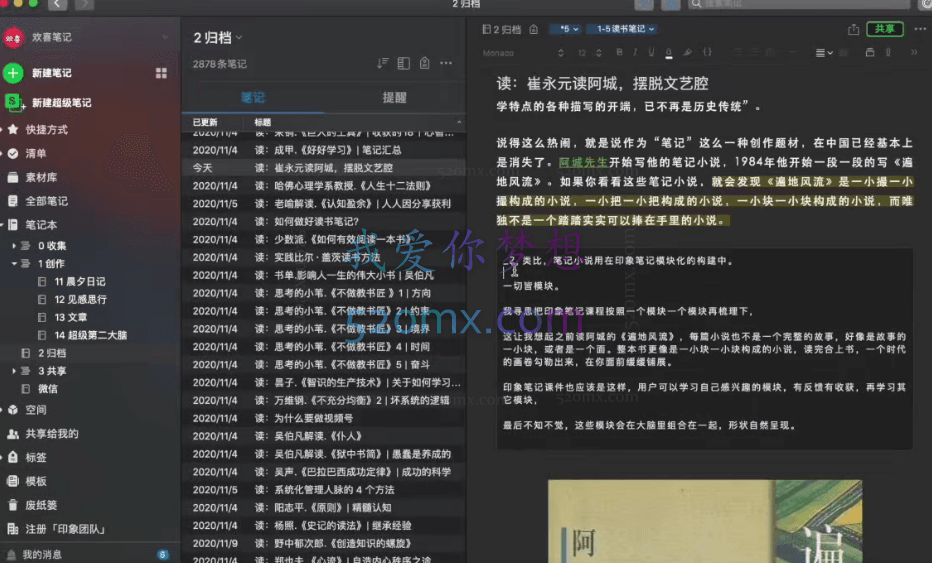This screenshot has width=932, height=563.
Task: Open 模板 in the sidebar
Action: point(27,481)
